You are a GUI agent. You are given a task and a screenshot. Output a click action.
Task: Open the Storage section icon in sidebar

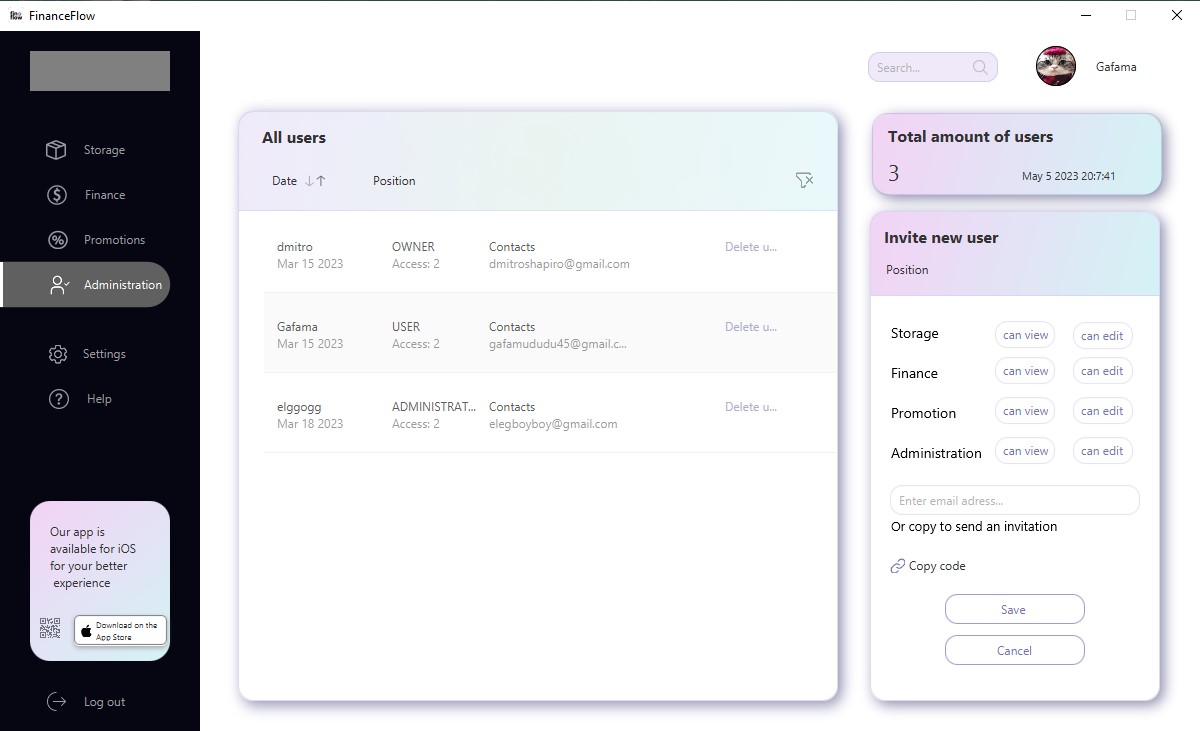pyautogui.click(x=57, y=149)
